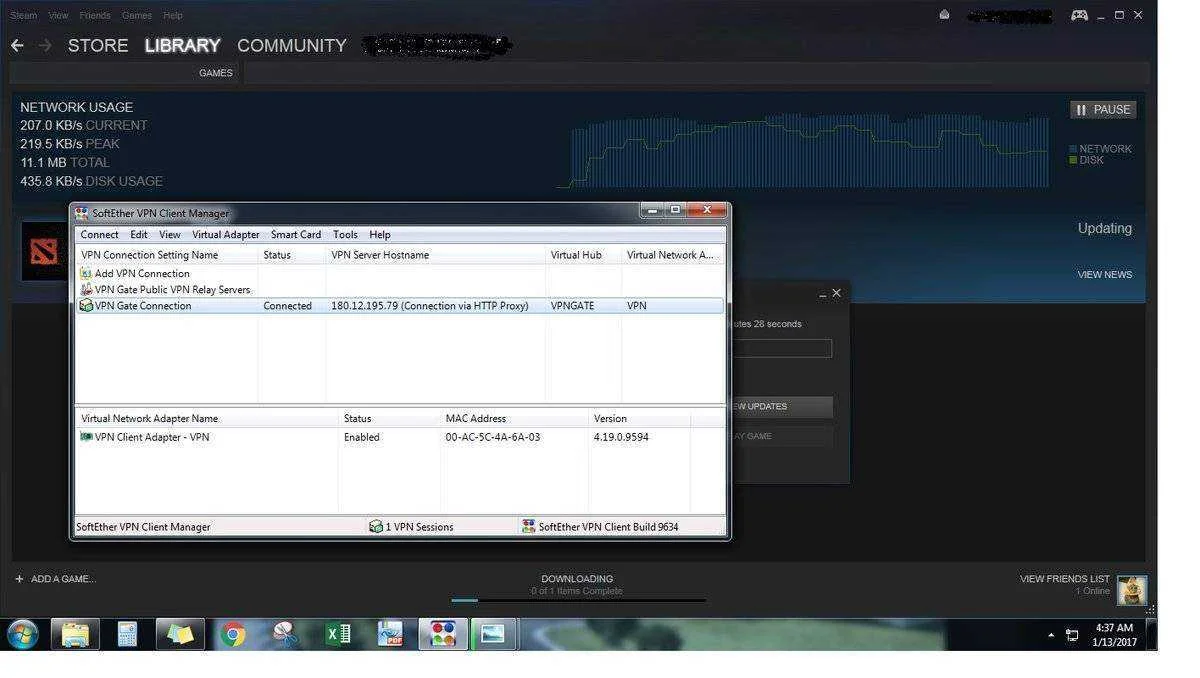Switch to the LIBRARY section

pyautogui.click(x=182, y=46)
